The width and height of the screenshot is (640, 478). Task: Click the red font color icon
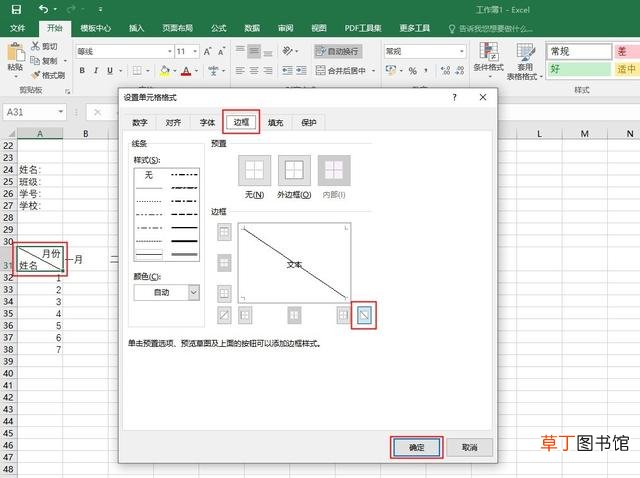click(x=186, y=71)
